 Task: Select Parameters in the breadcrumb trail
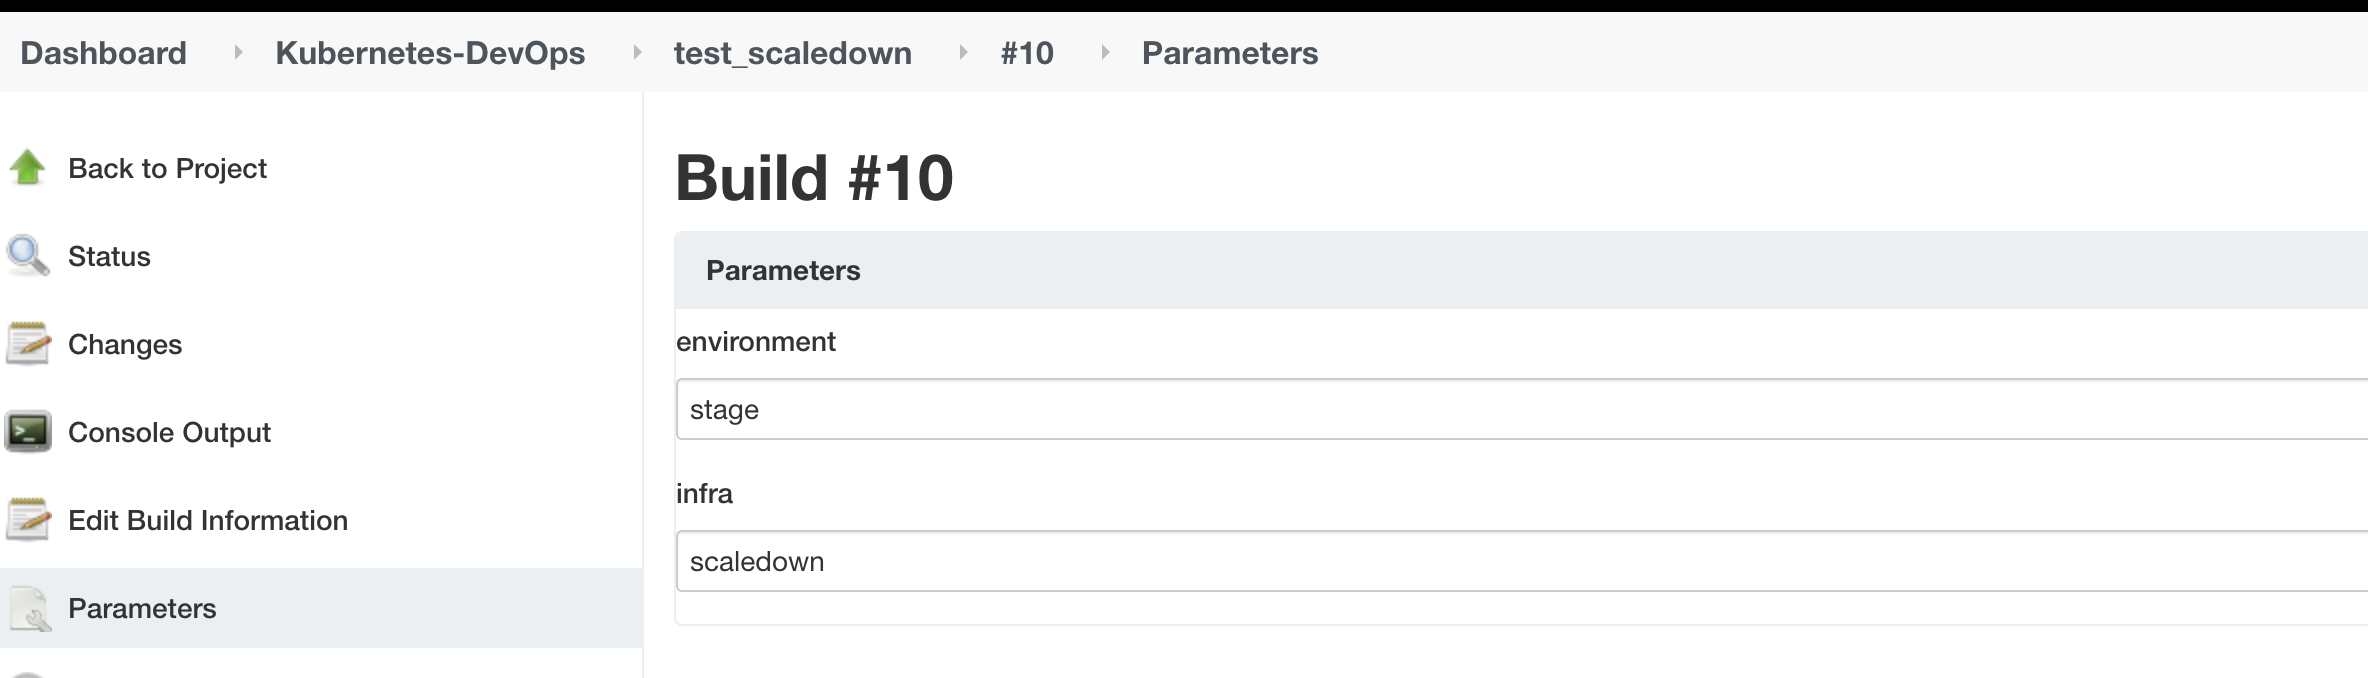click(1230, 53)
